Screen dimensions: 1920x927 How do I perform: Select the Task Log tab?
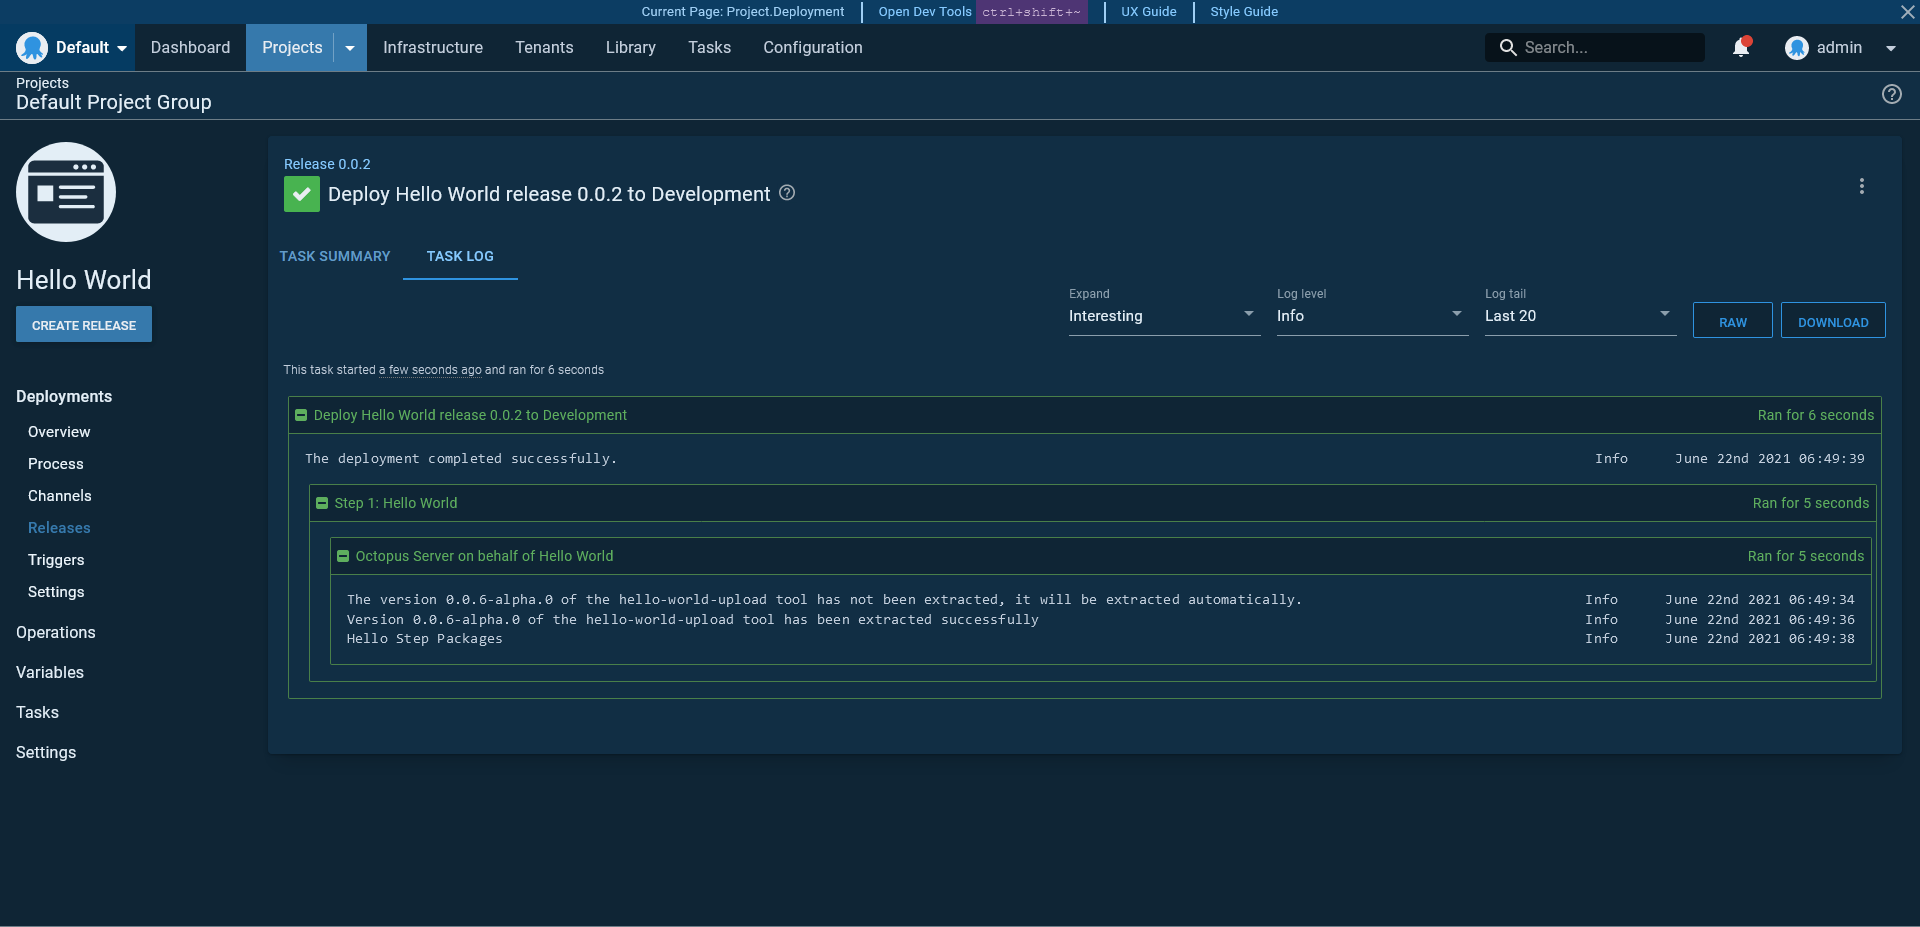[460, 256]
